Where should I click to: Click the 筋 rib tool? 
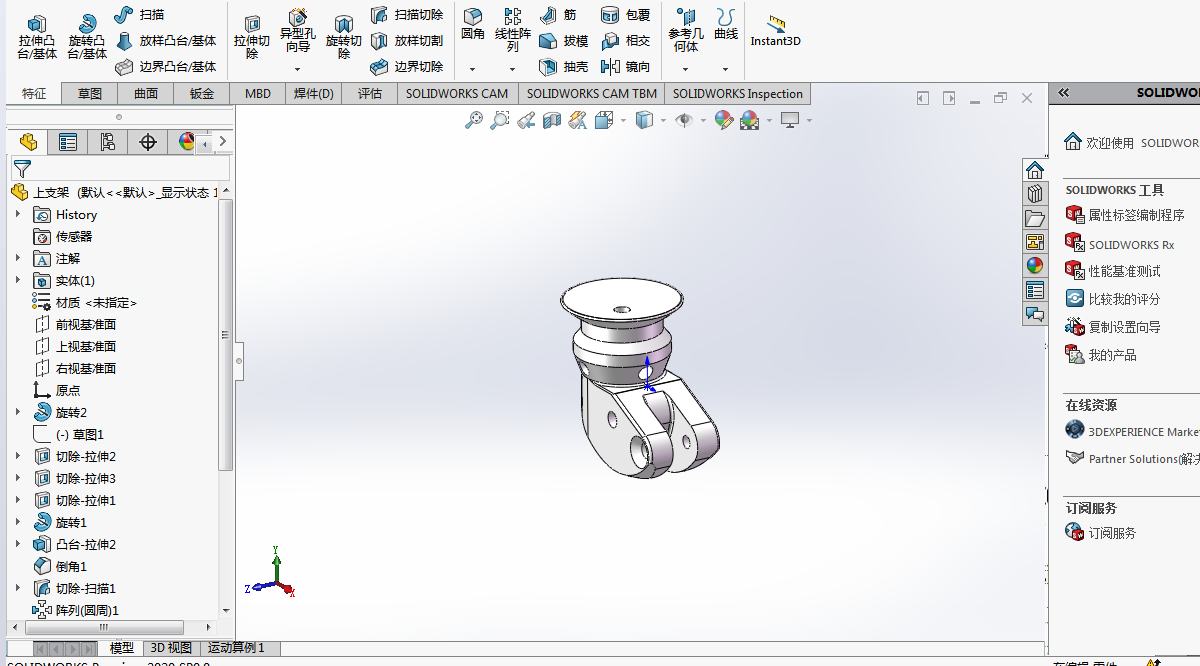[558, 15]
